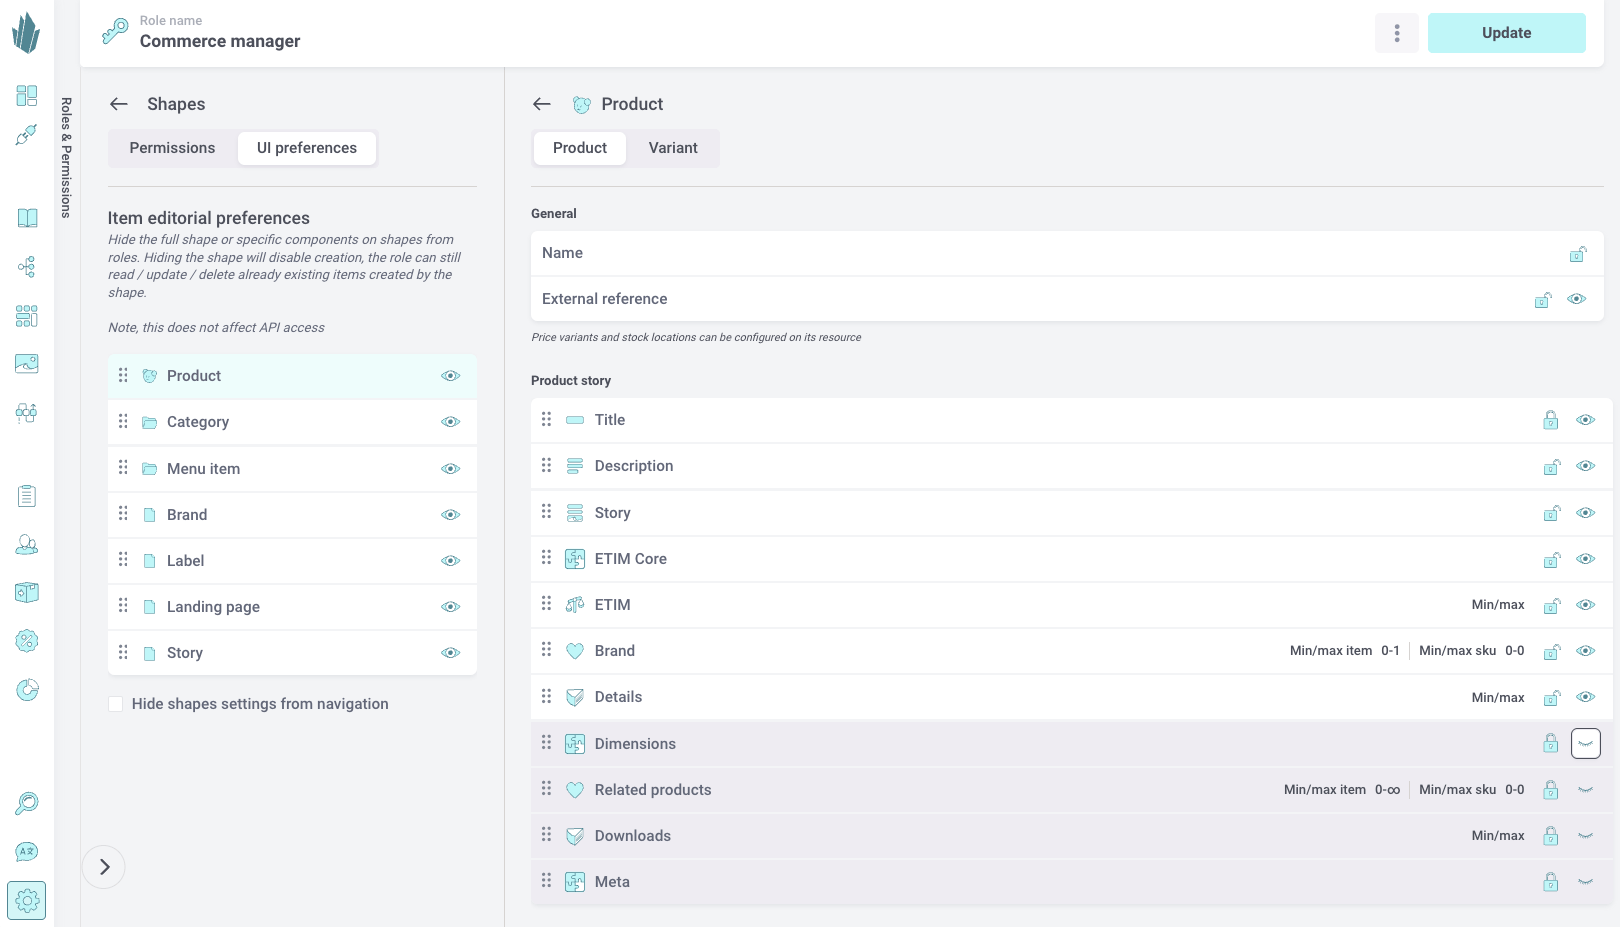Select the Landing page shape
This screenshot has width=1620, height=927.
(x=213, y=607)
